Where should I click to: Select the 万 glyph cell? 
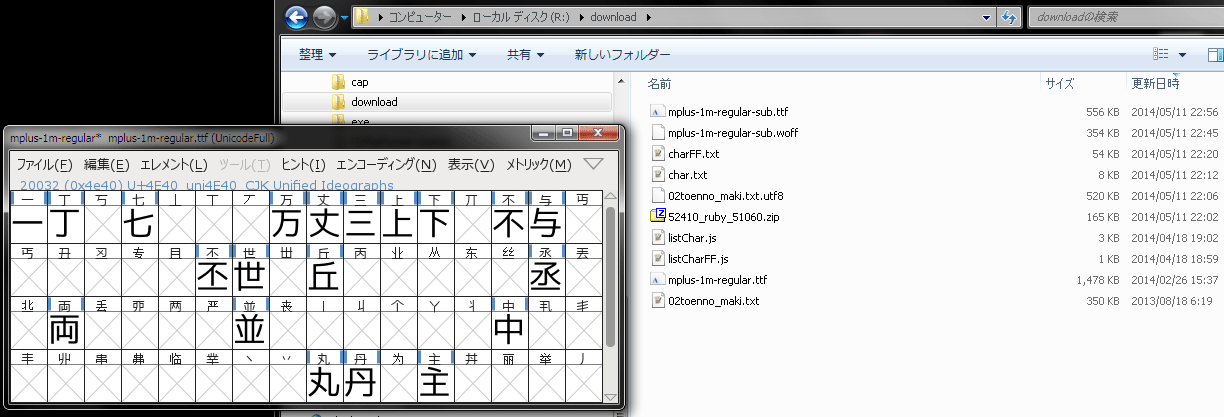click(x=287, y=223)
